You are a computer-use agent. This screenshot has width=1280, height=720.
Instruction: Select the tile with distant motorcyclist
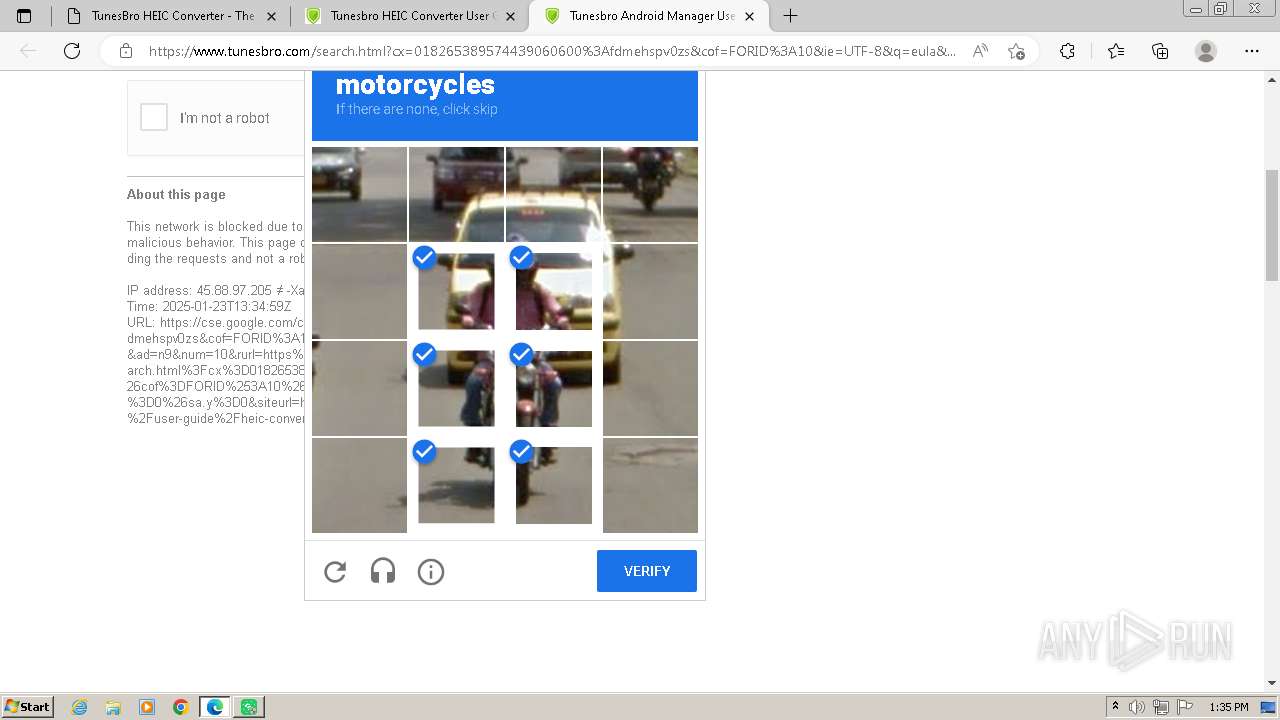tap(650, 194)
